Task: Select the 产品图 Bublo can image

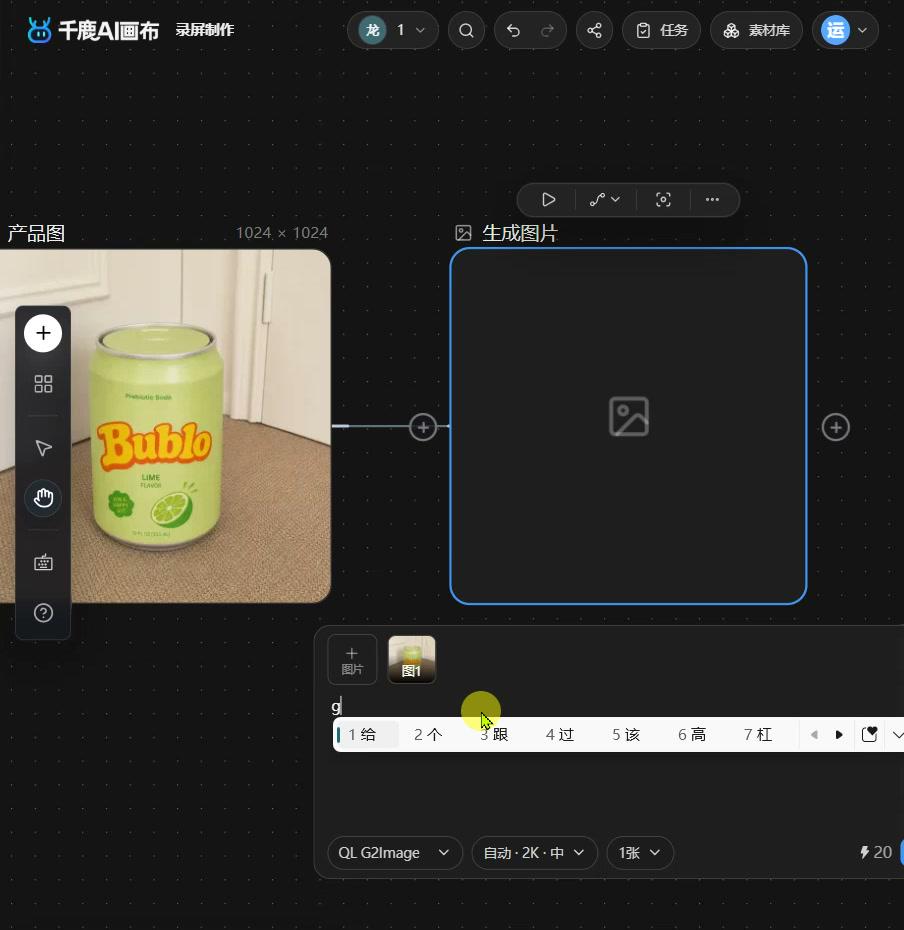Action: (165, 426)
